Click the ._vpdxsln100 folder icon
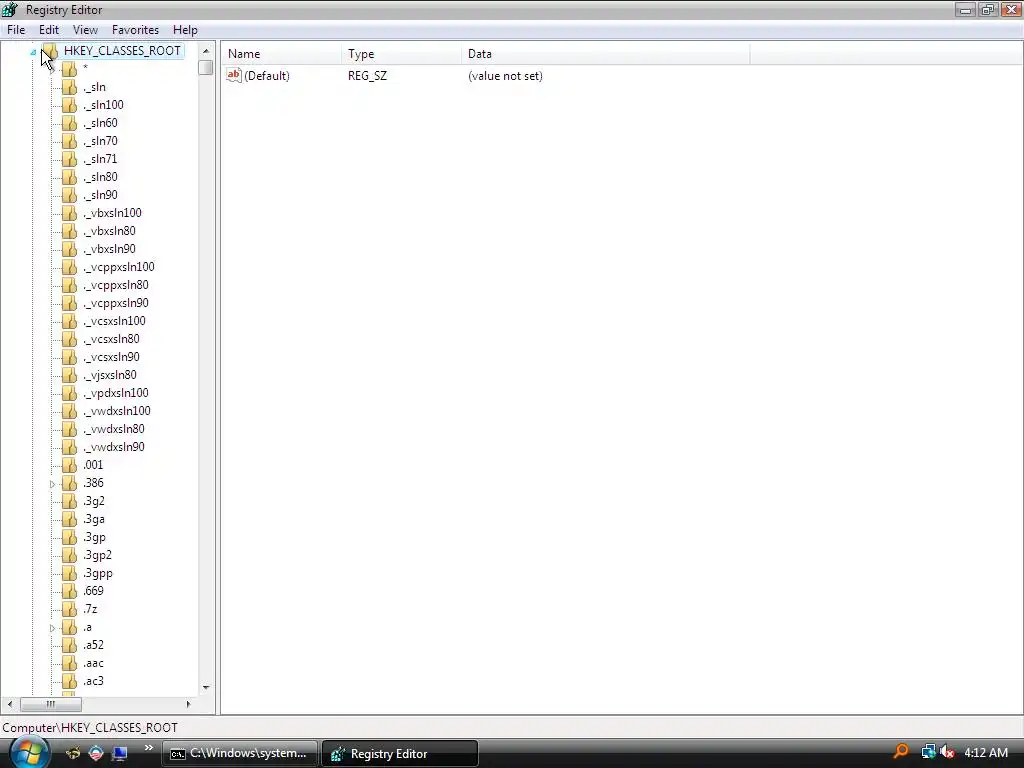 tap(69, 393)
